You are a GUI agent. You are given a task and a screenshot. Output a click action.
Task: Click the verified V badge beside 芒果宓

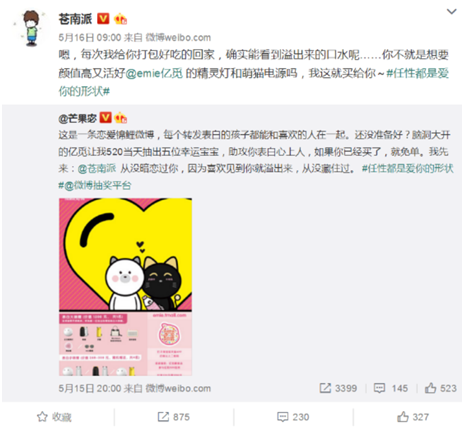point(106,117)
